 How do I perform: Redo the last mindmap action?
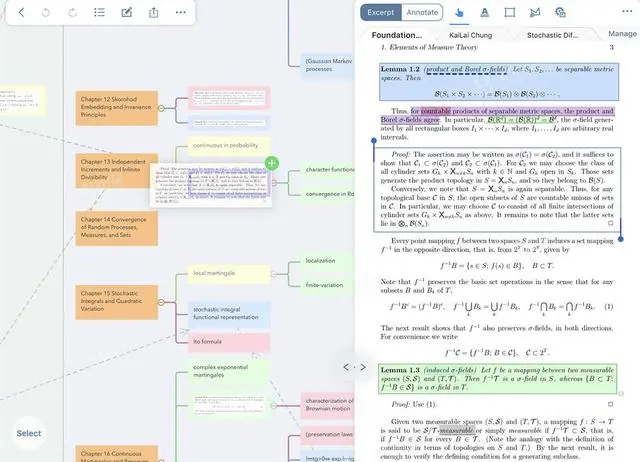click(x=73, y=13)
